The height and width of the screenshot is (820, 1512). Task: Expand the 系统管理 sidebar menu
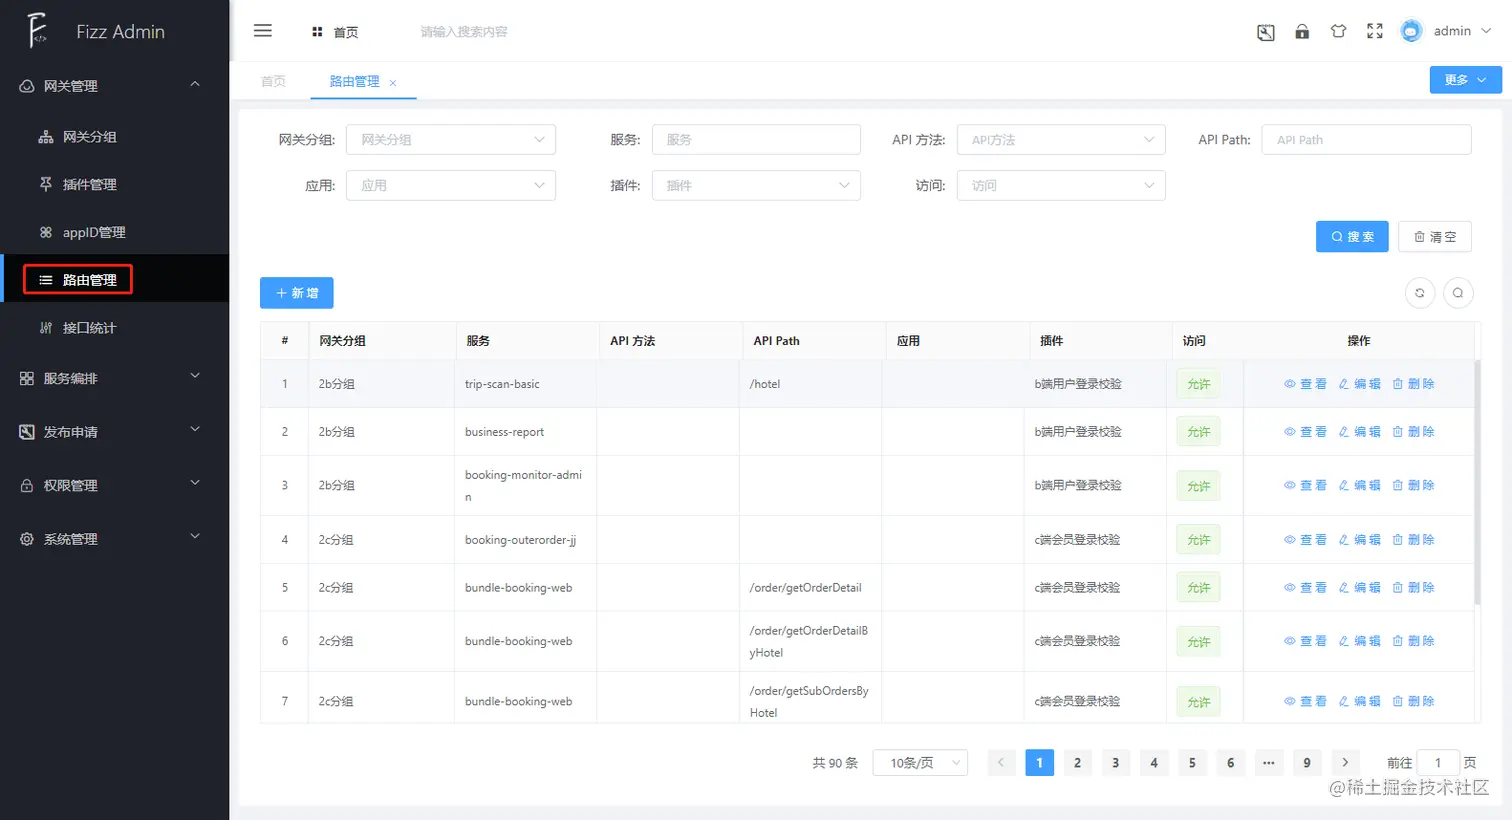[x=114, y=538]
